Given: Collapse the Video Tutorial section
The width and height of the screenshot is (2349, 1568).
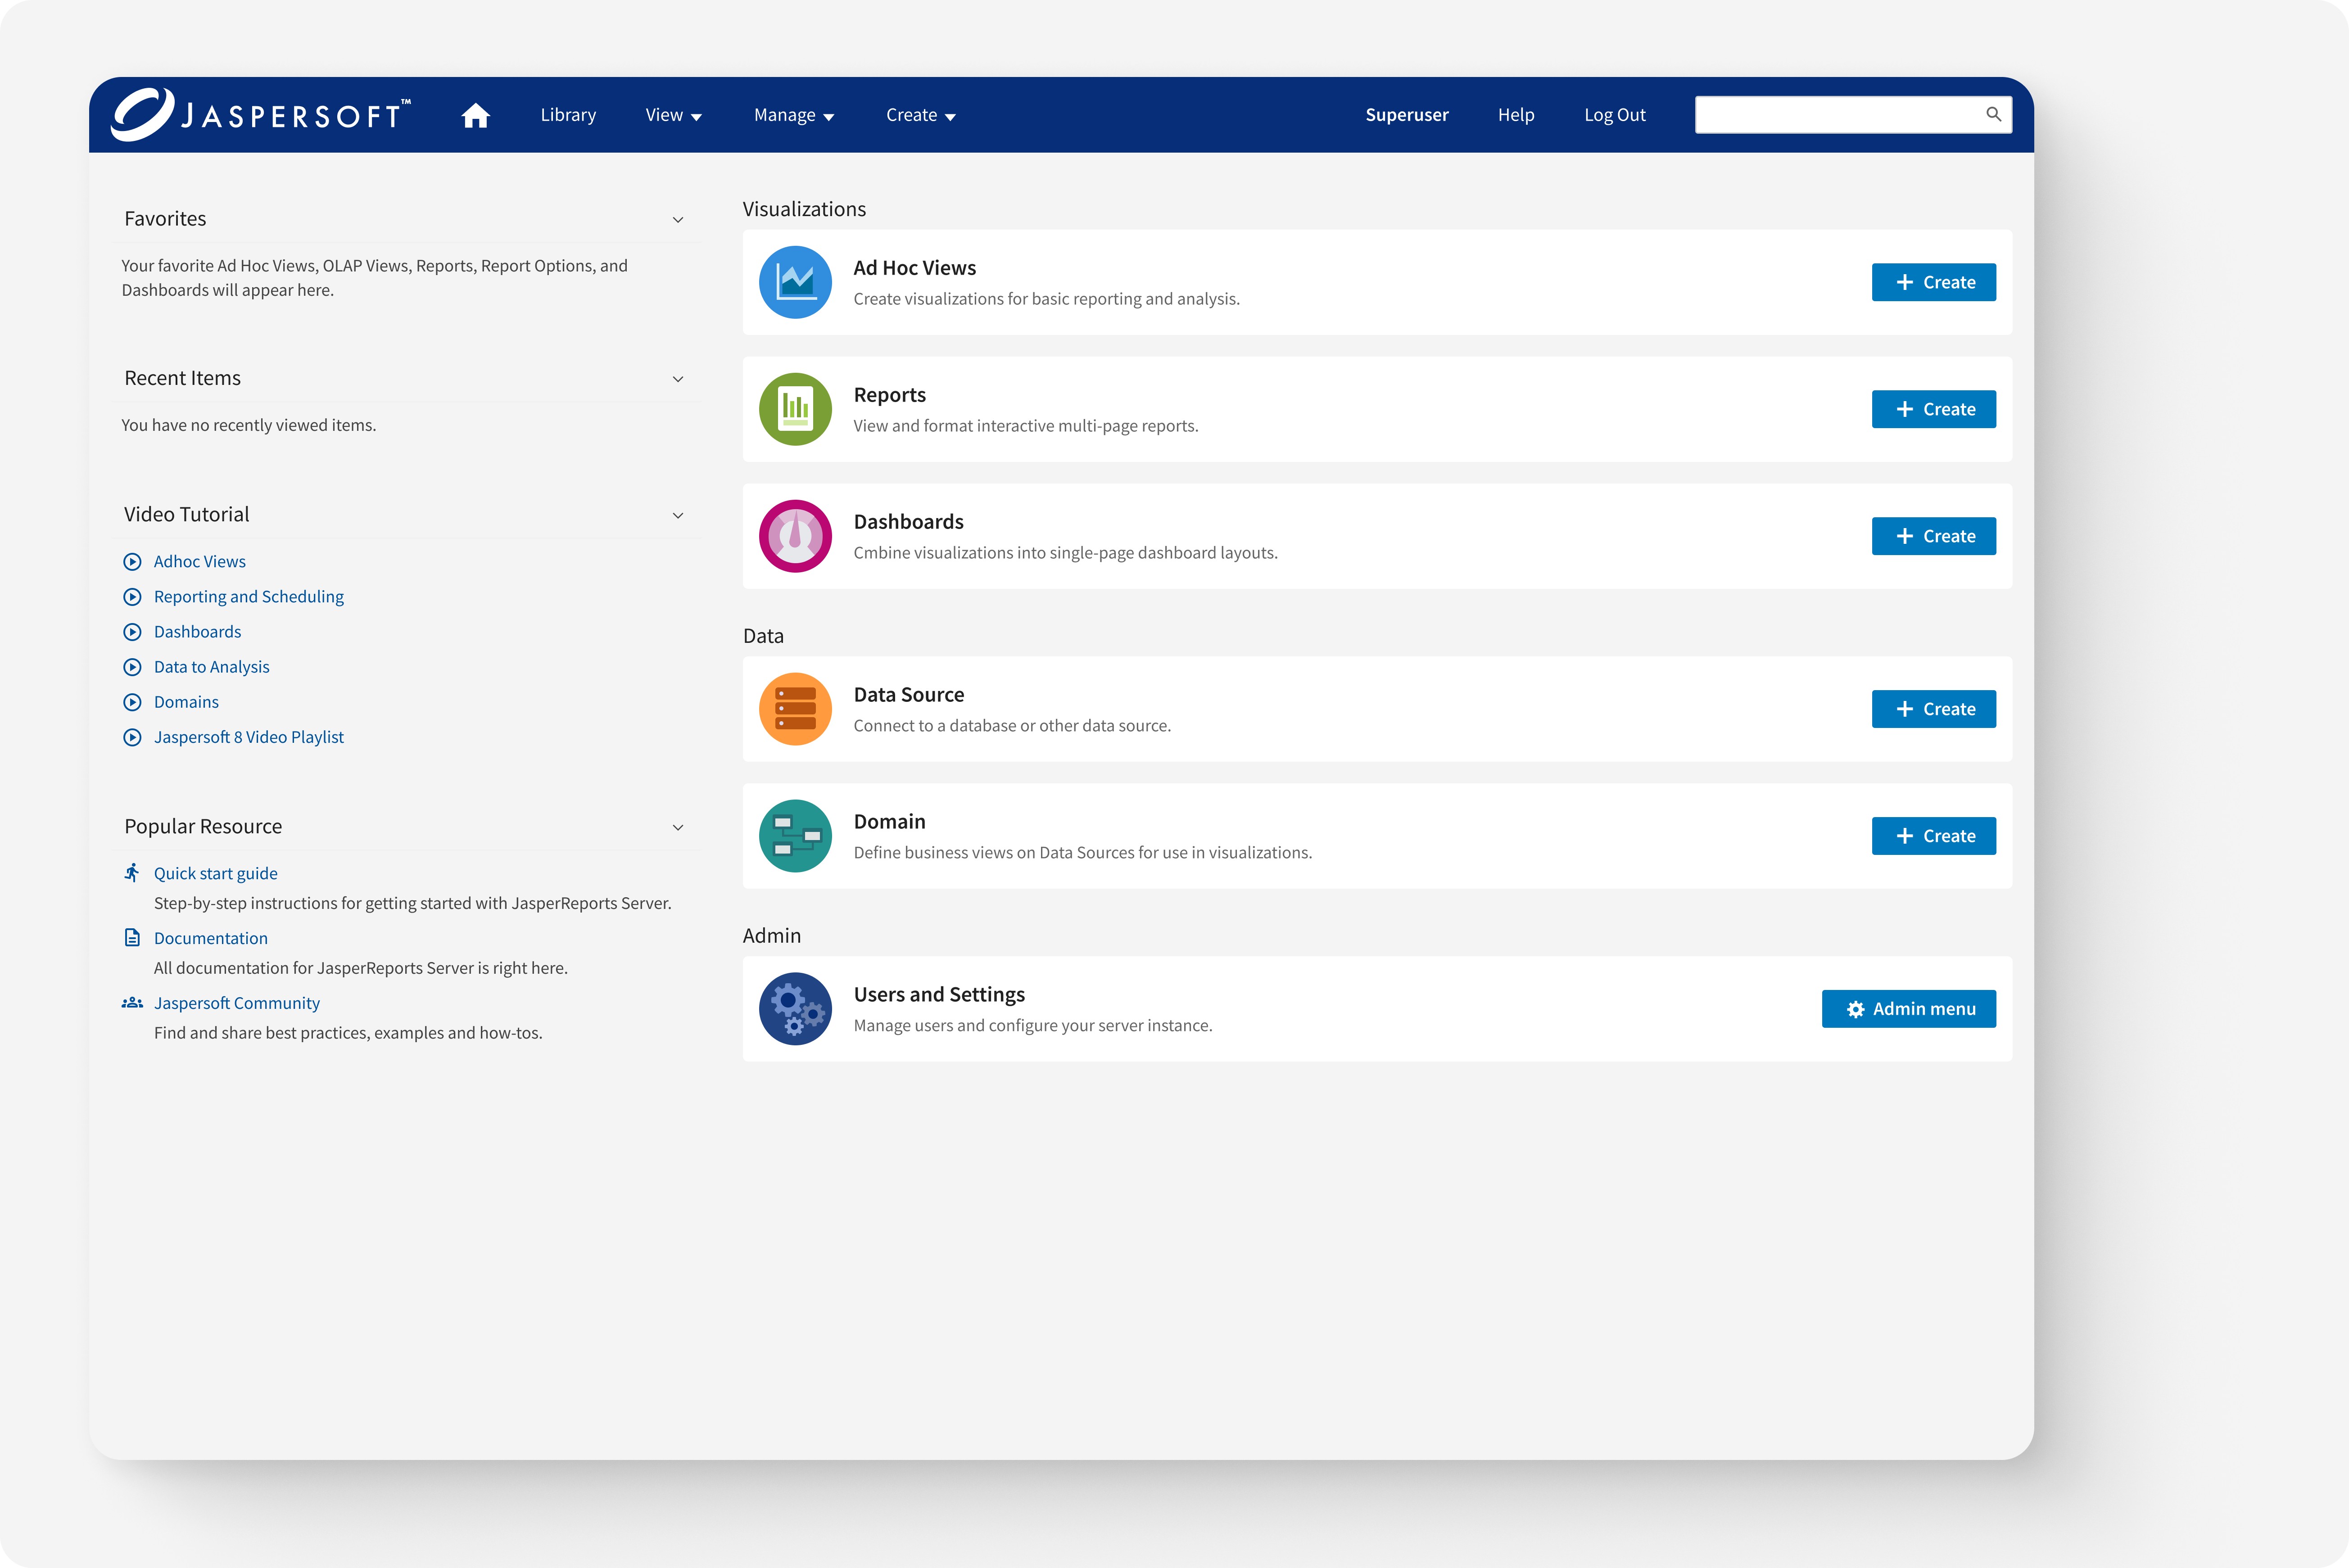Looking at the screenshot, I should coord(678,516).
